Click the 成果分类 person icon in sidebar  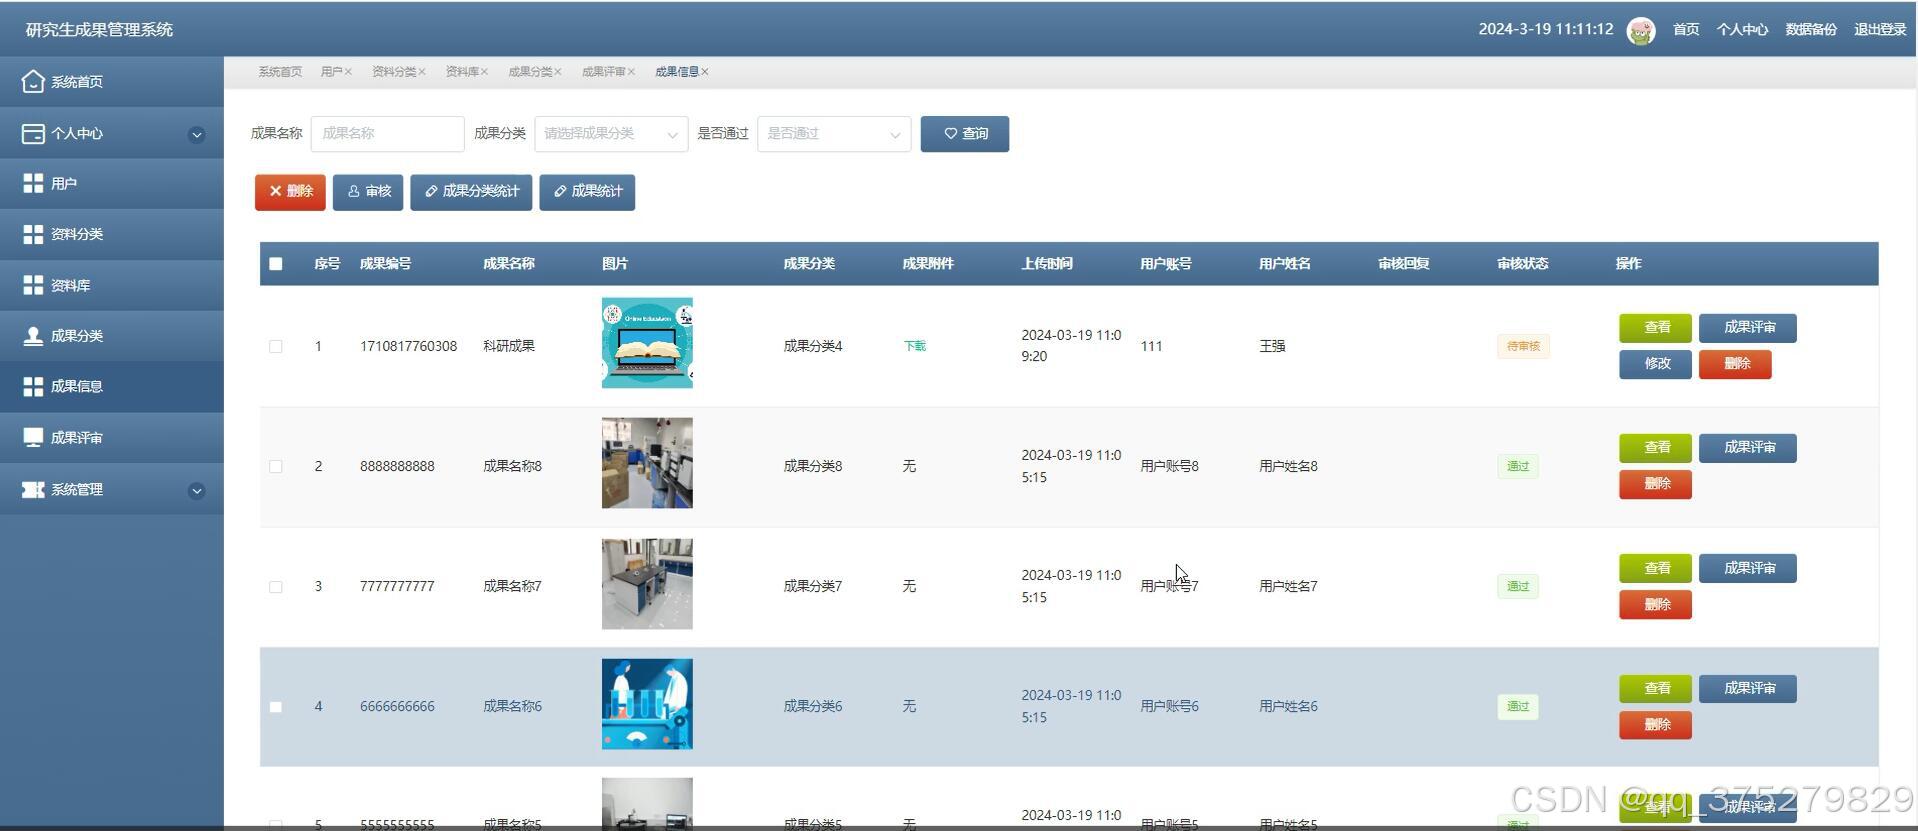coord(33,336)
